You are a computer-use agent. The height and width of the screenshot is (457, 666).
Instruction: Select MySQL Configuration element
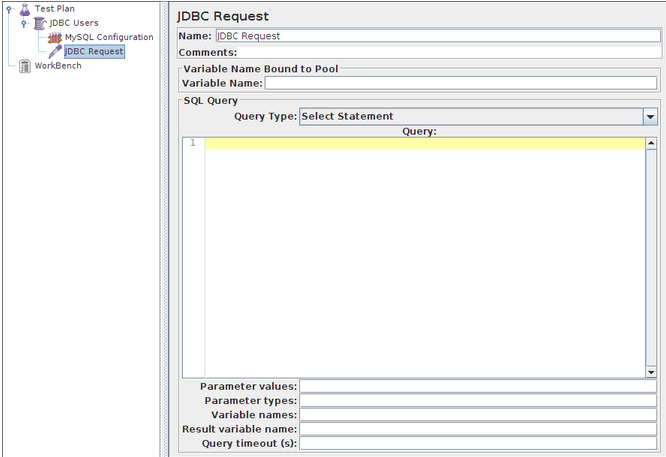(x=109, y=37)
